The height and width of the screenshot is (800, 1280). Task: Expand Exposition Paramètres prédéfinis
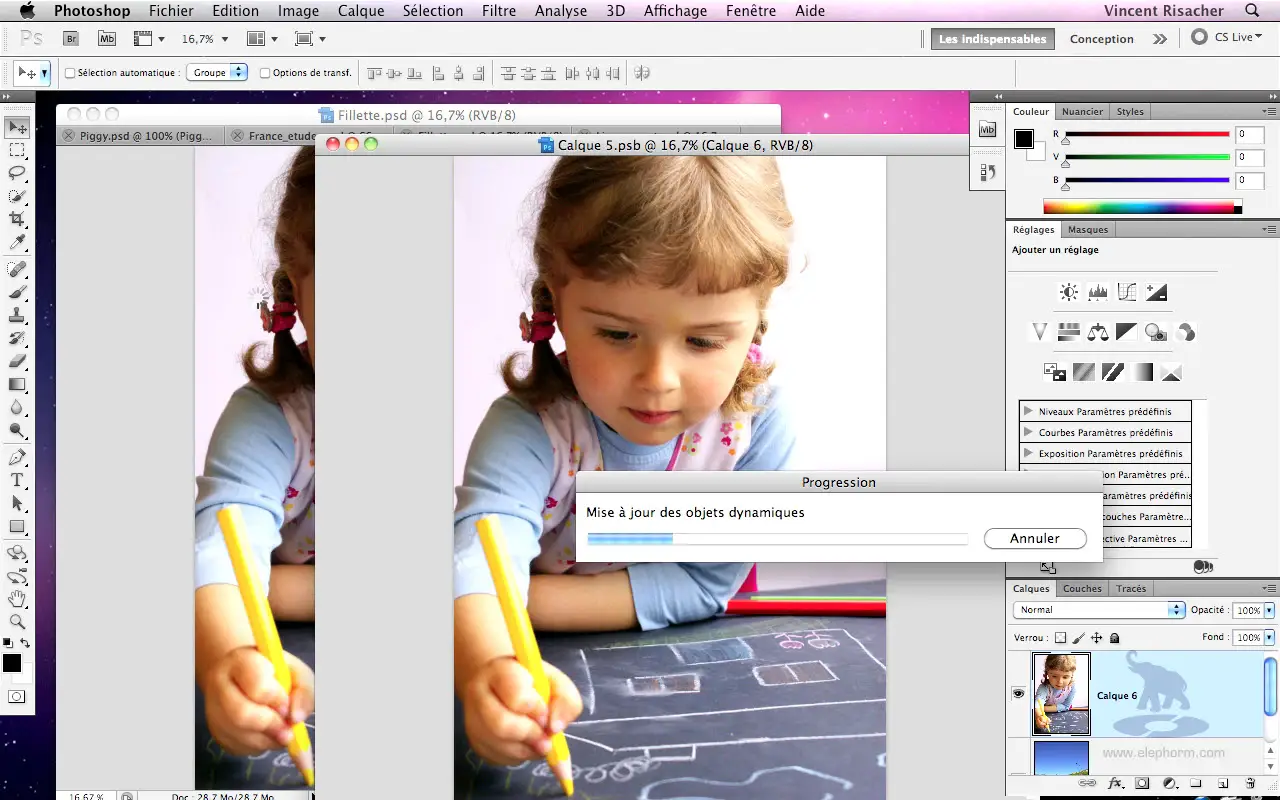point(1028,453)
